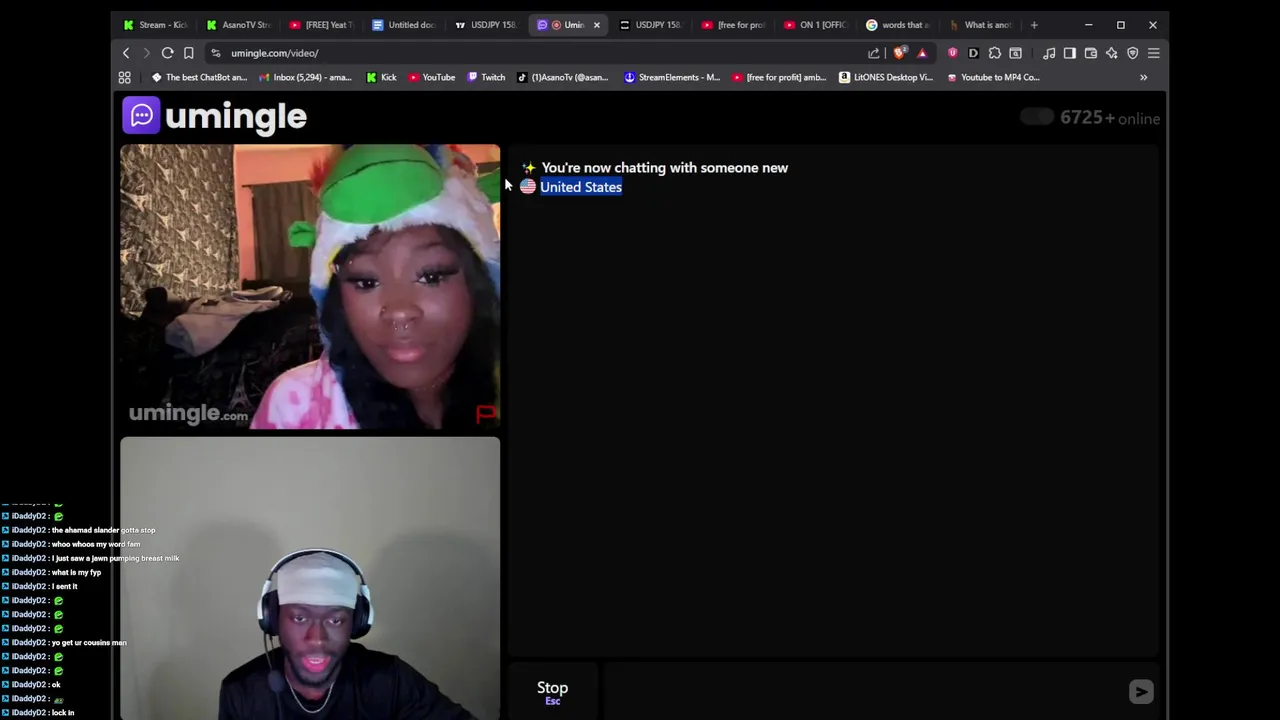Switch to the 'words that a' Google tab
This screenshot has width=1280, height=720.
[898, 25]
